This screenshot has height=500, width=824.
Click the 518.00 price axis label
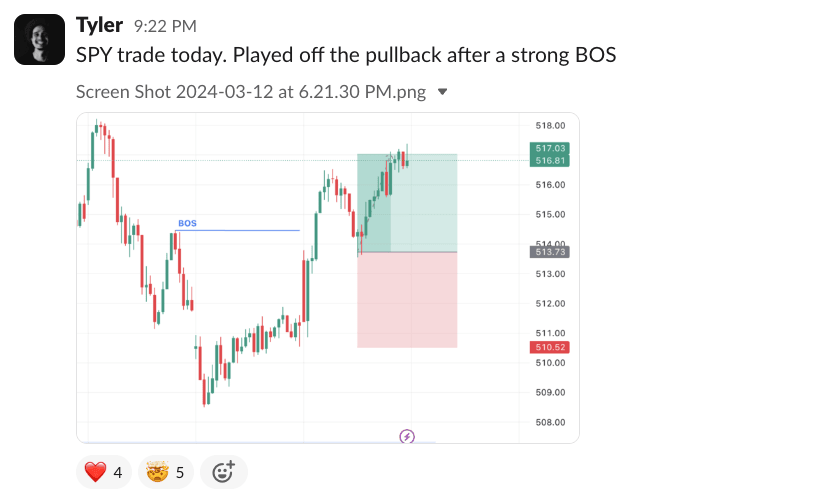(x=551, y=126)
